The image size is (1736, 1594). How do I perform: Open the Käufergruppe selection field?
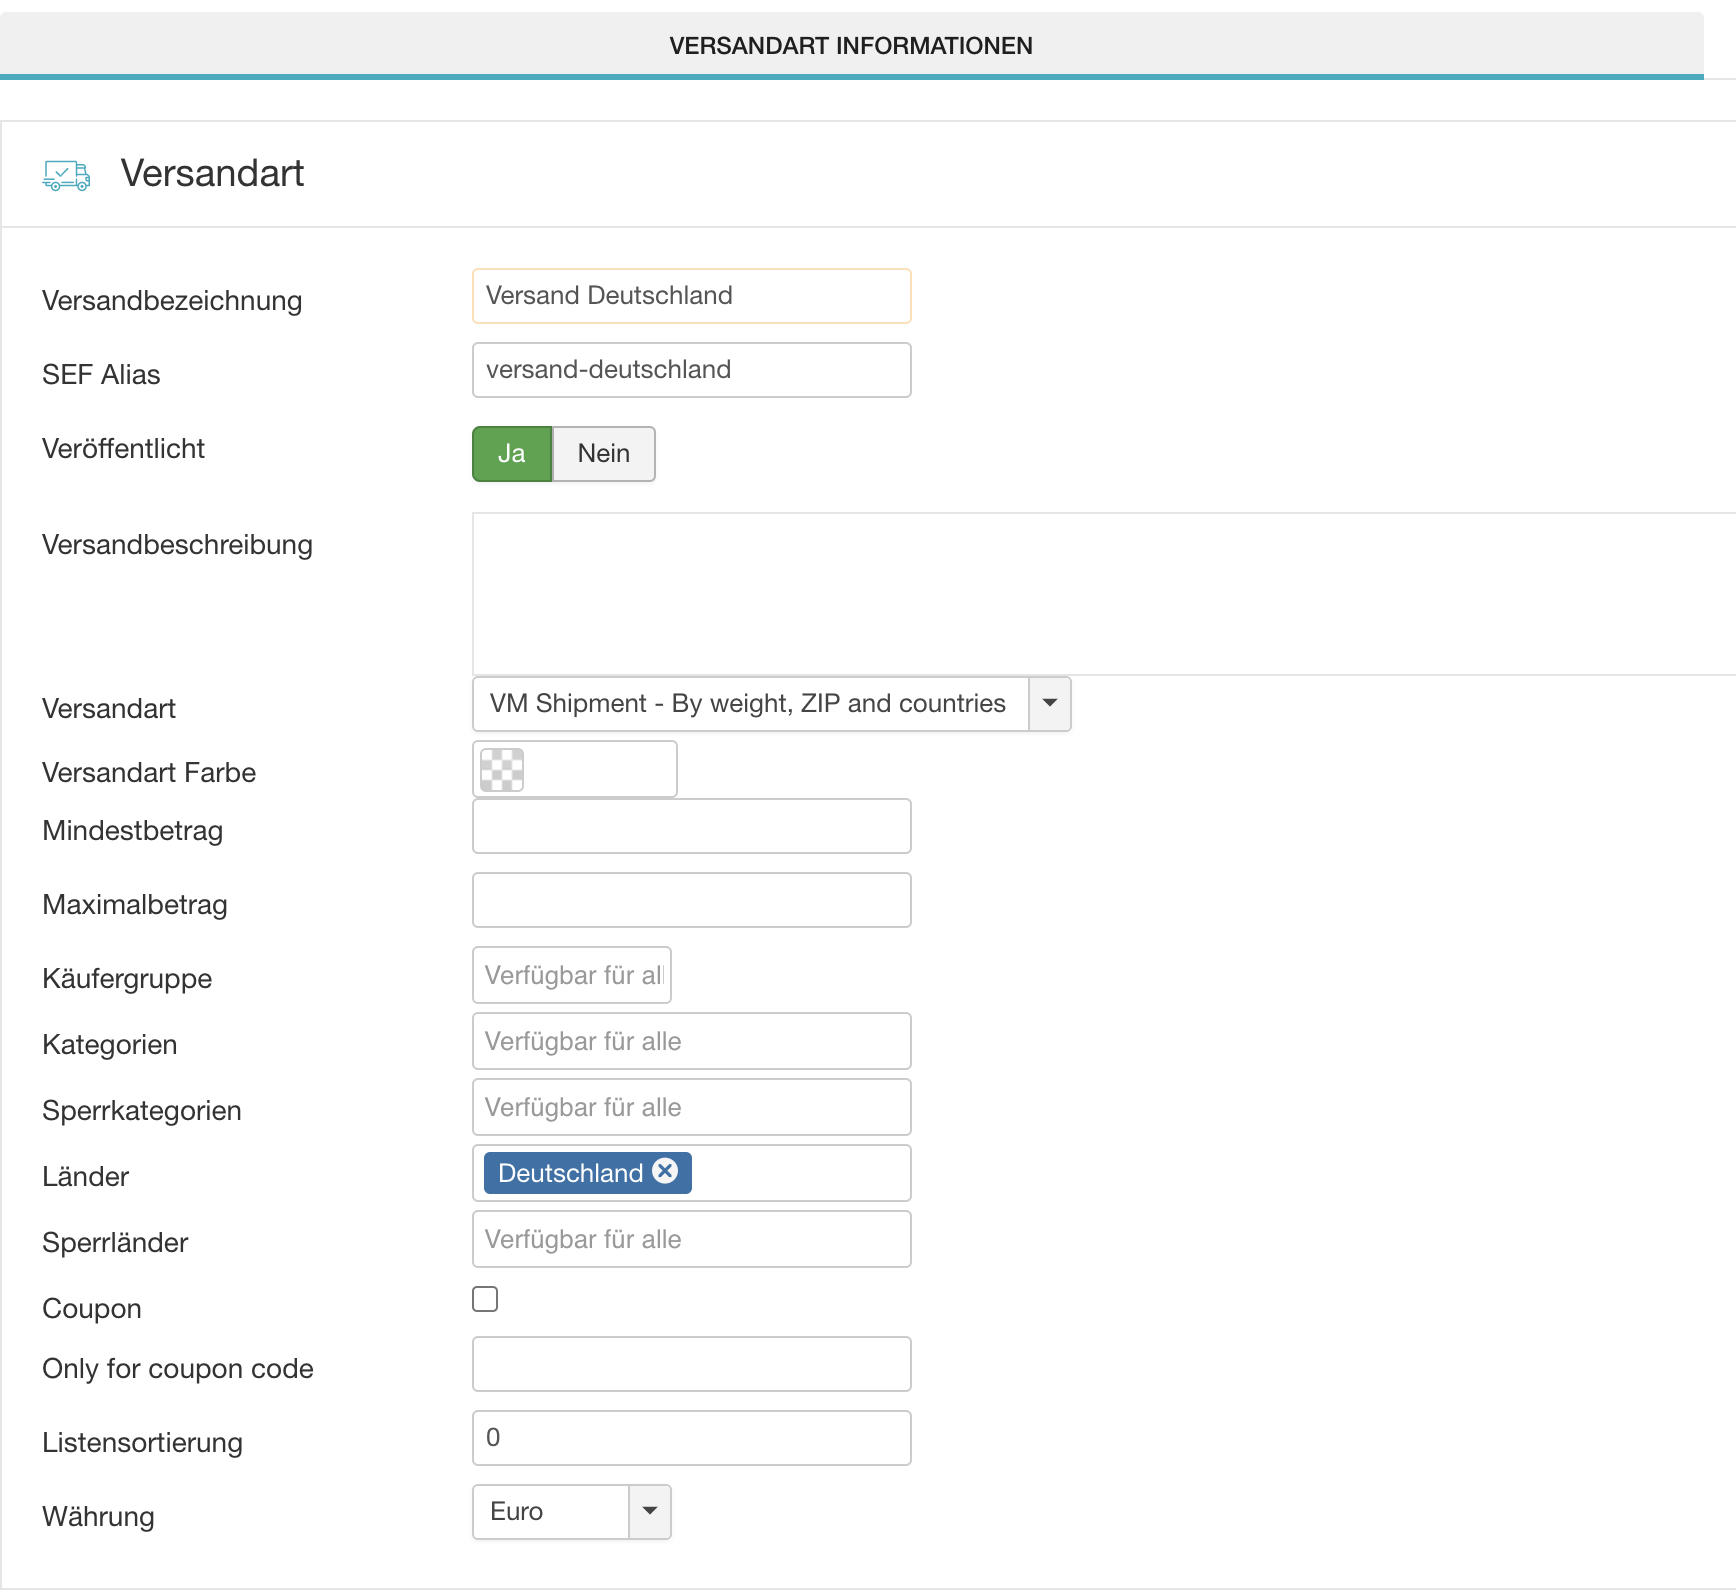pyautogui.click(x=571, y=975)
